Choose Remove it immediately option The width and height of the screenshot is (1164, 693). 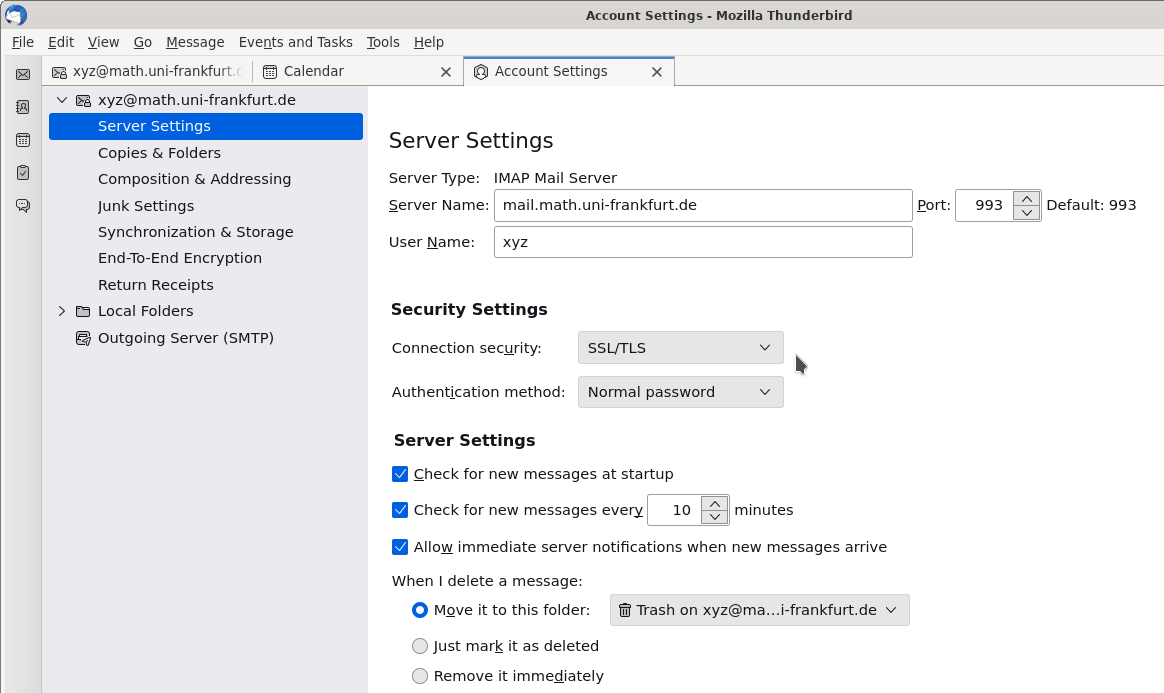420,676
